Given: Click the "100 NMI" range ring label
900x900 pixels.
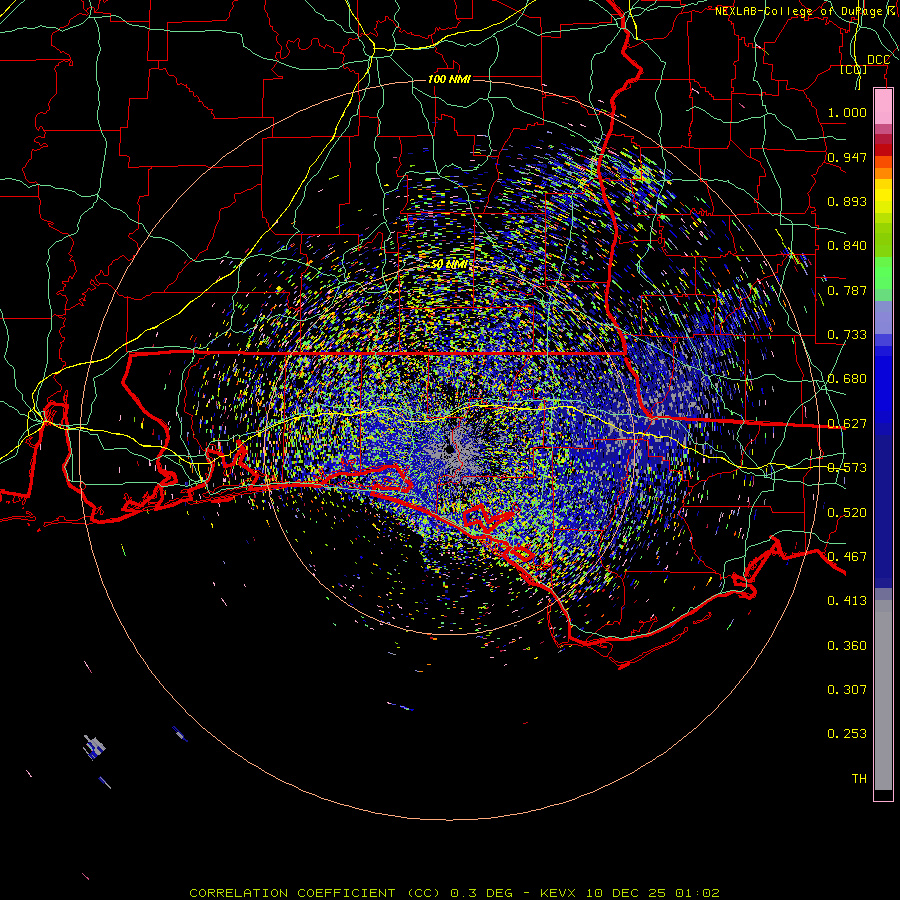Looking at the screenshot, I should pyautogui.click(x=449, y=79).
